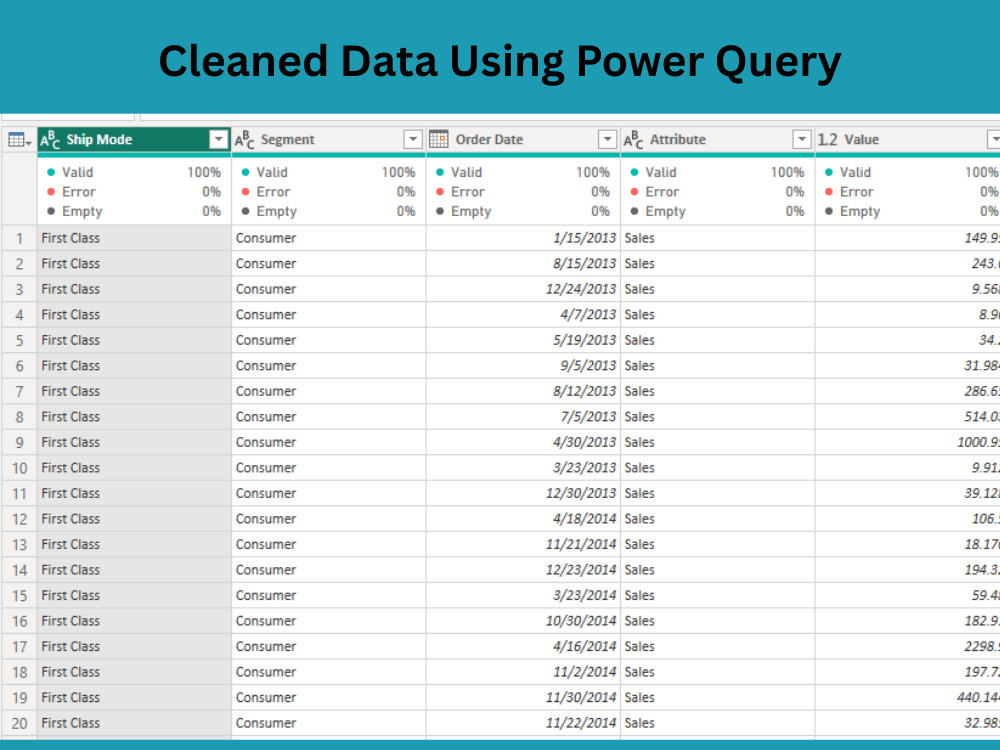Click Error 0% quality stat under Segment

(328, 191)
